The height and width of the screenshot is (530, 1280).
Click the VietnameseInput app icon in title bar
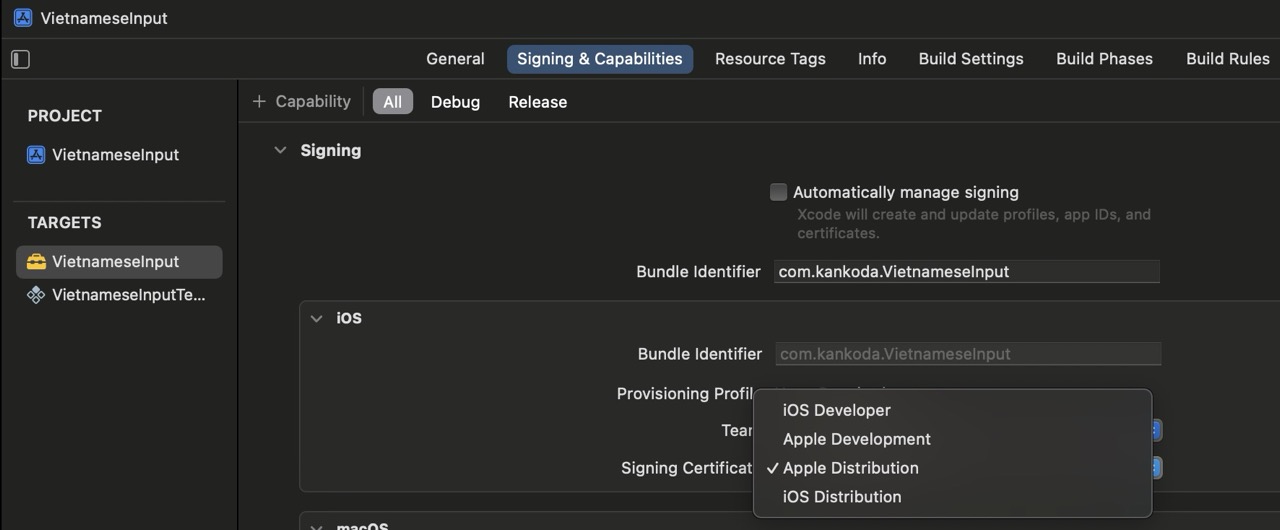point(22,18)
